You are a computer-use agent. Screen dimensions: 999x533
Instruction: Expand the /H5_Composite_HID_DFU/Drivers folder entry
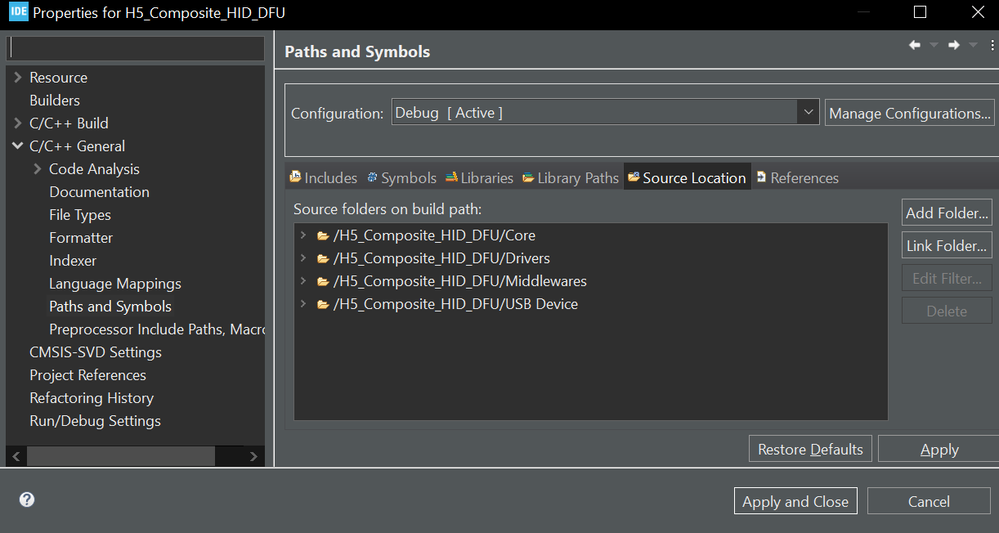[303, 259]
